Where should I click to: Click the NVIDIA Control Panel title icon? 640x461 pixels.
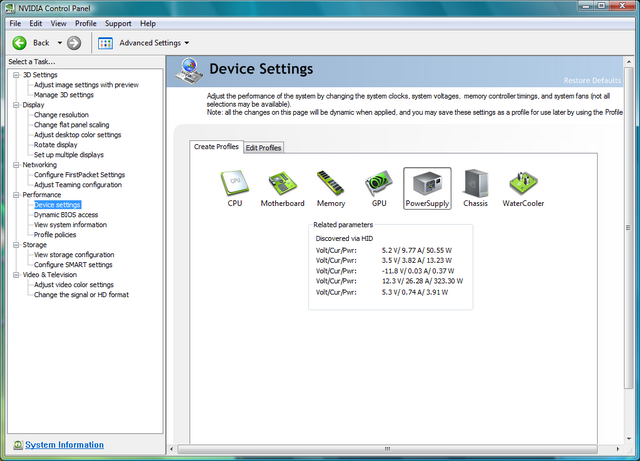click(x=10, y=8)
